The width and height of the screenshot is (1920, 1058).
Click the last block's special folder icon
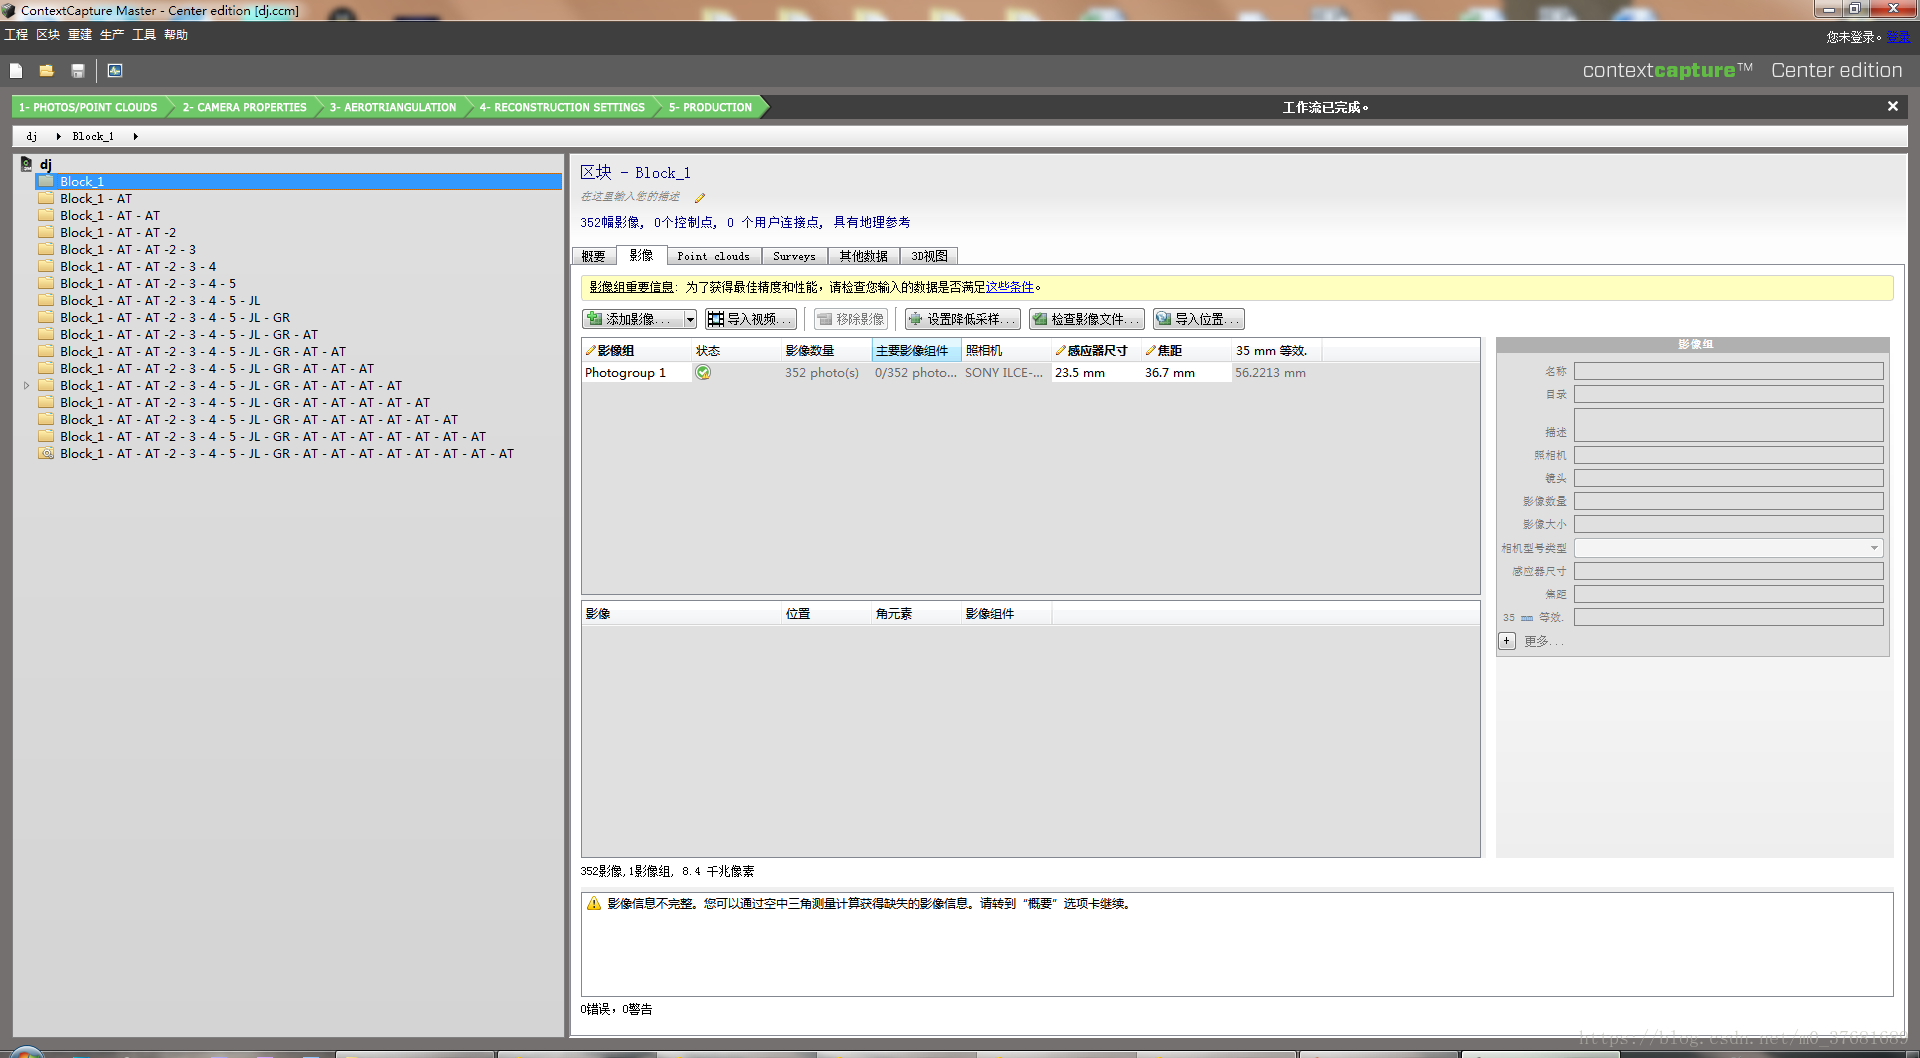click(x=46, y=453)
